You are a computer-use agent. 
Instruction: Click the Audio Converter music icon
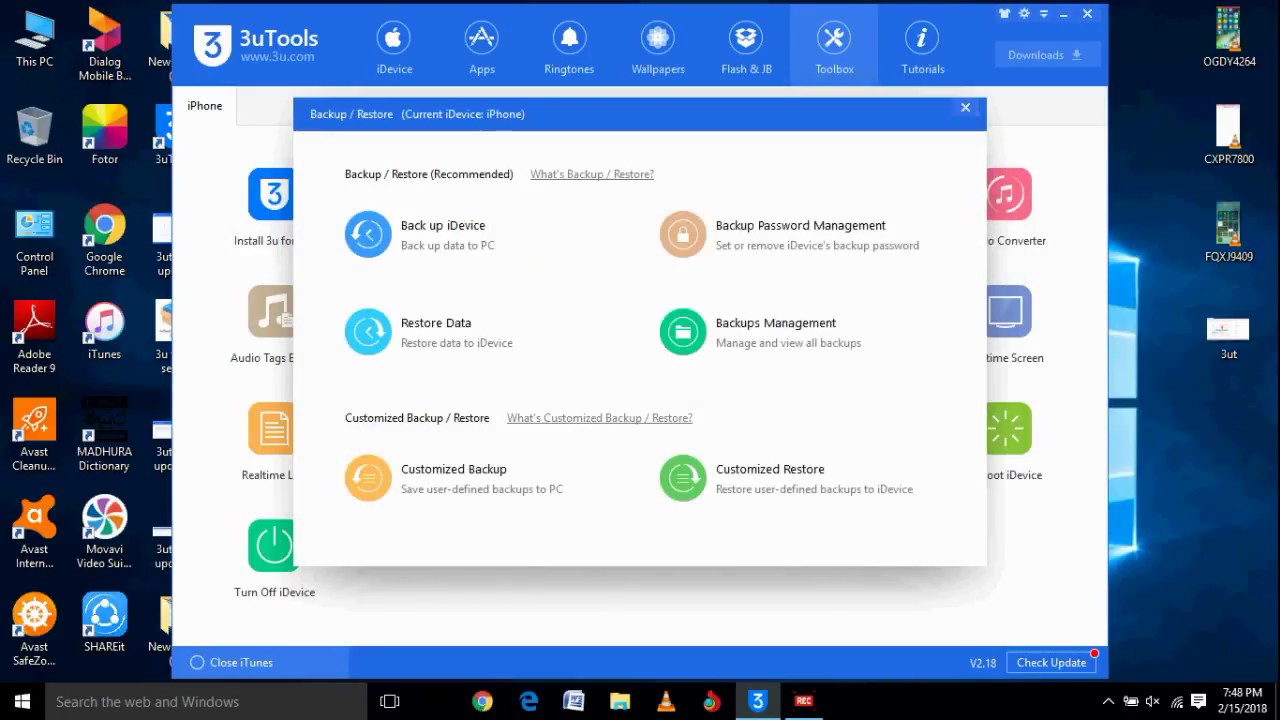coord(1008,194)
